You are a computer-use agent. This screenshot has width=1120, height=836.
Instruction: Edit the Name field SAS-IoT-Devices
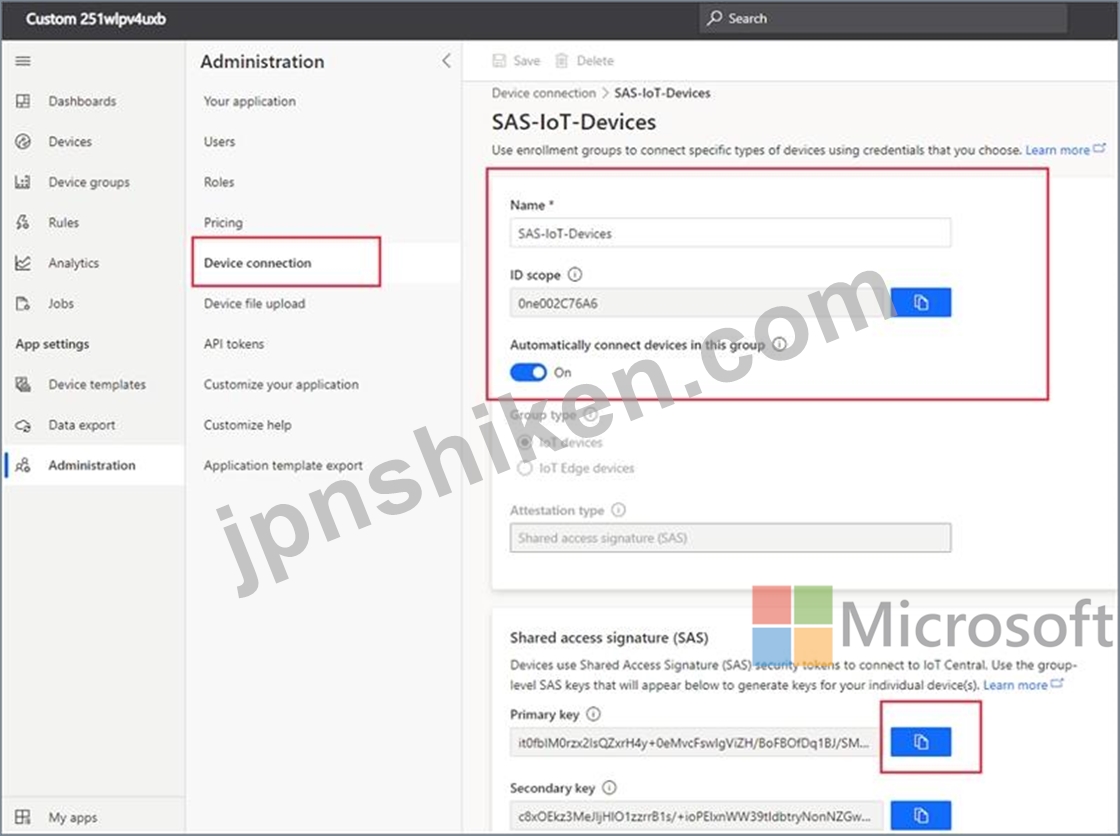pos(730,233)
